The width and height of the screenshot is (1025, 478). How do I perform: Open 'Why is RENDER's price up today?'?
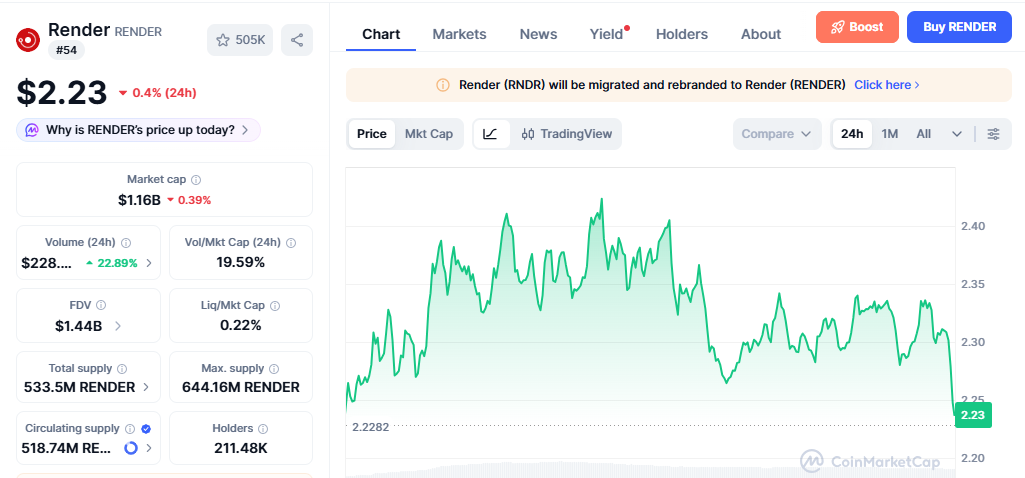pos(139,129)
